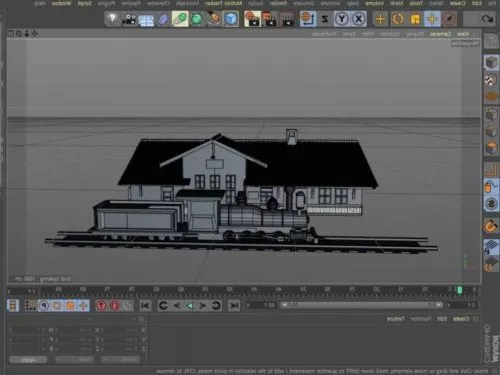Open the Create menu in menu bar
500x375 pixels.
458,3
